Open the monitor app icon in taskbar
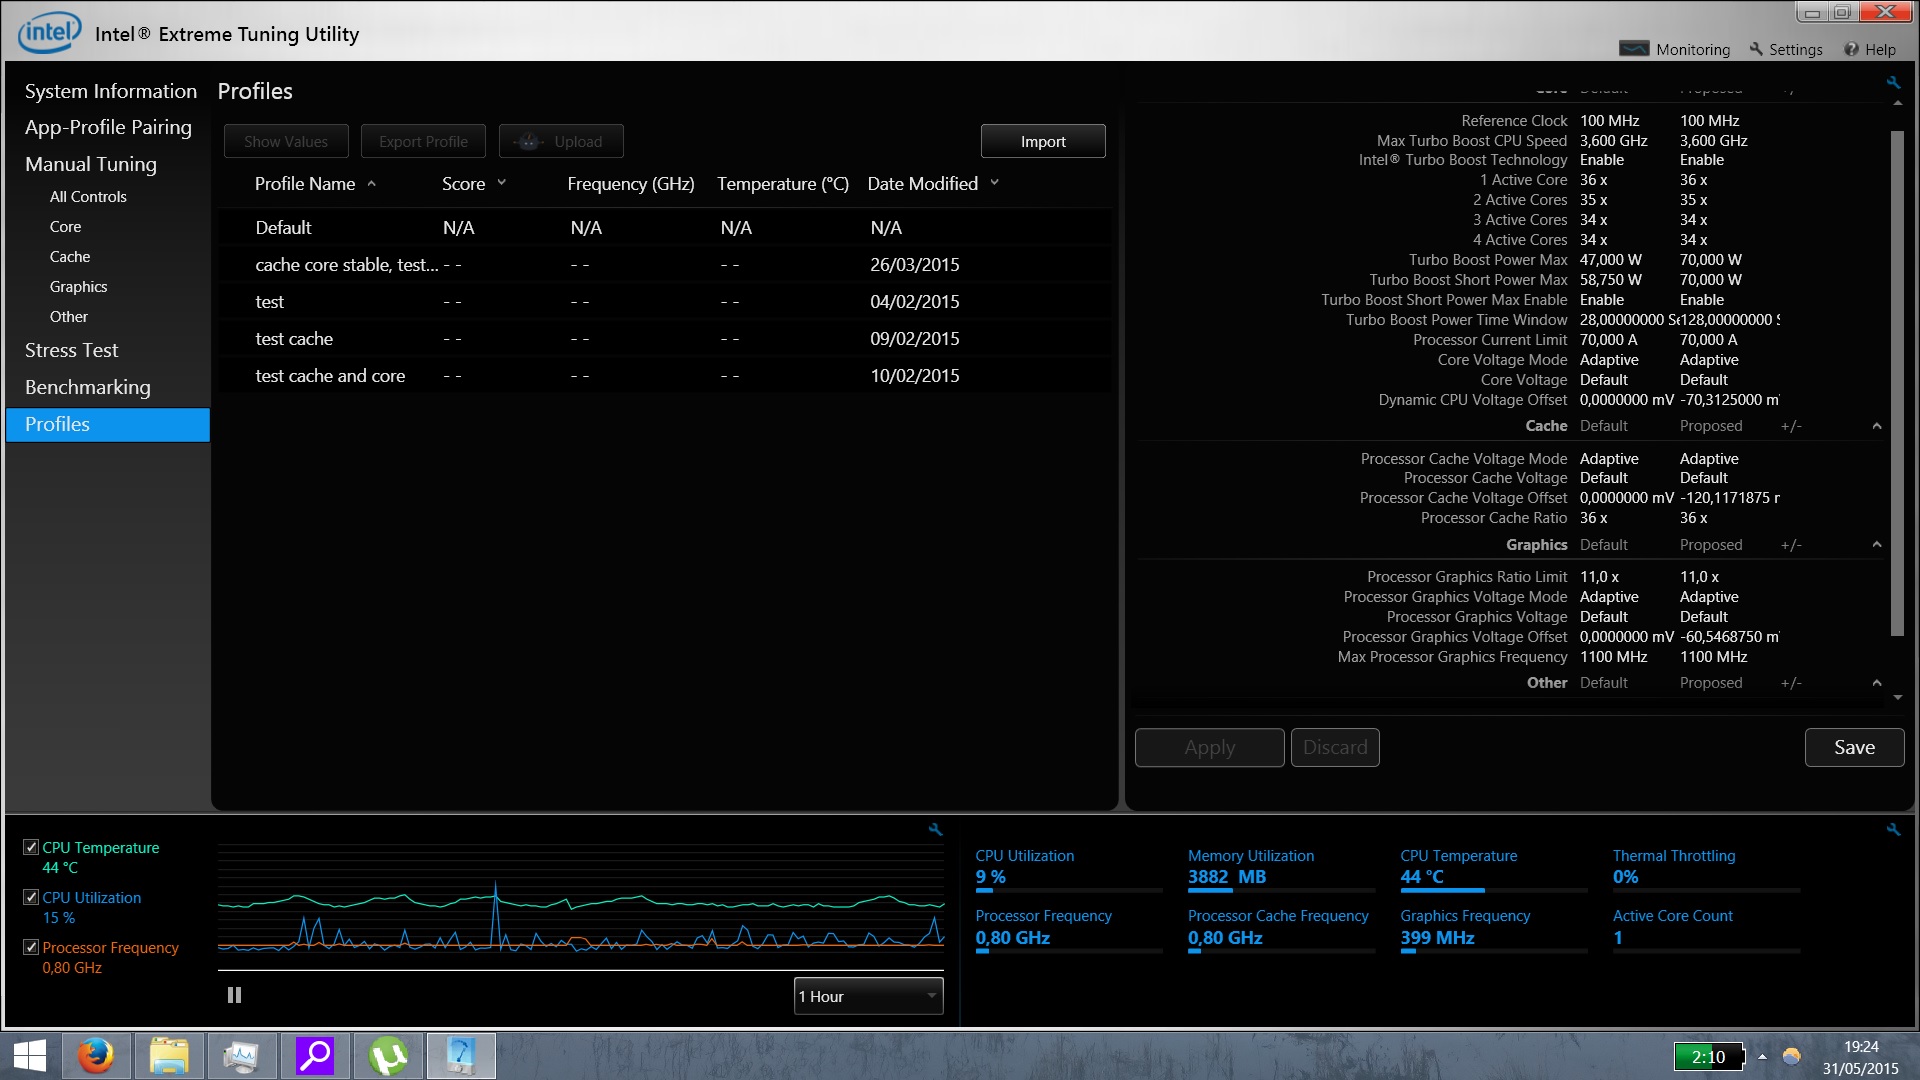Viewport: 1920px width, 1080px height. (242, 1056)
